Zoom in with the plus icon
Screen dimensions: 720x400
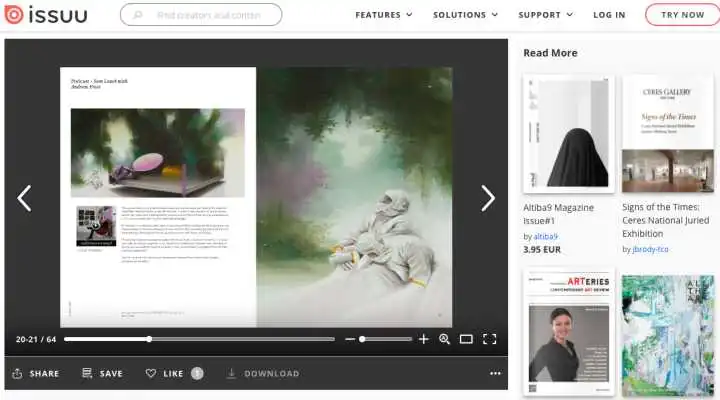tap(423, 339)
